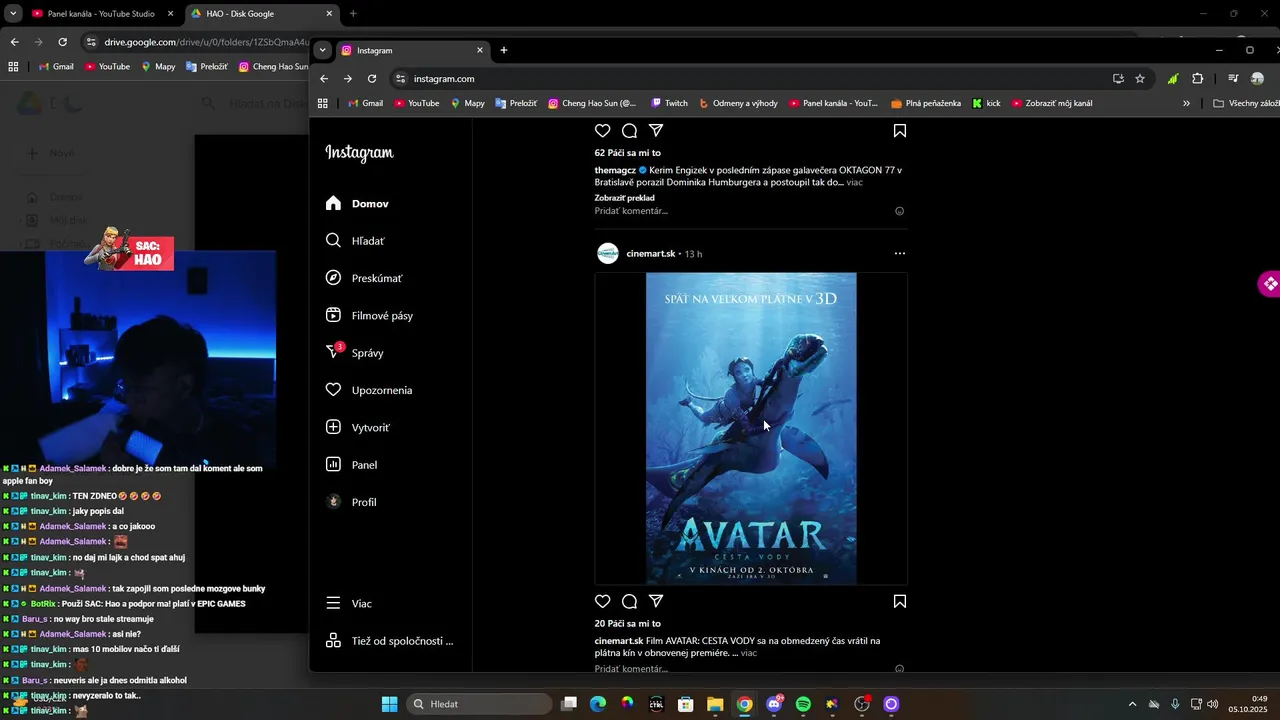Open themagcz profile from caption
Viewport: 1280px width, 720px height.
pyautogui.click(x=616, y=170)
